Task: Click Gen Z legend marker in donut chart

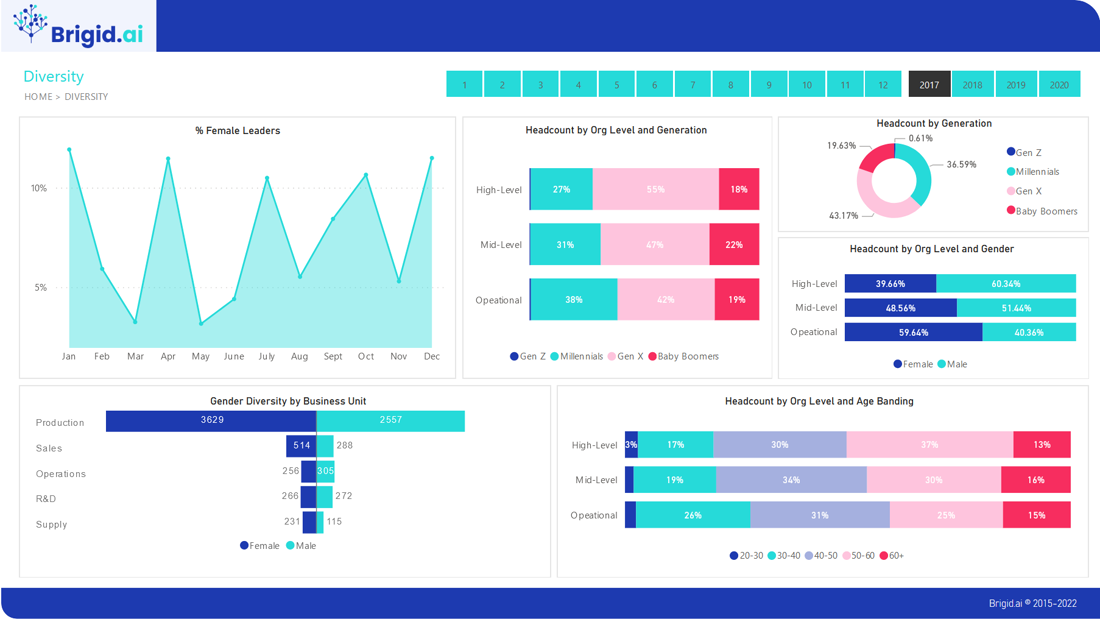Action: [1011, 153]
